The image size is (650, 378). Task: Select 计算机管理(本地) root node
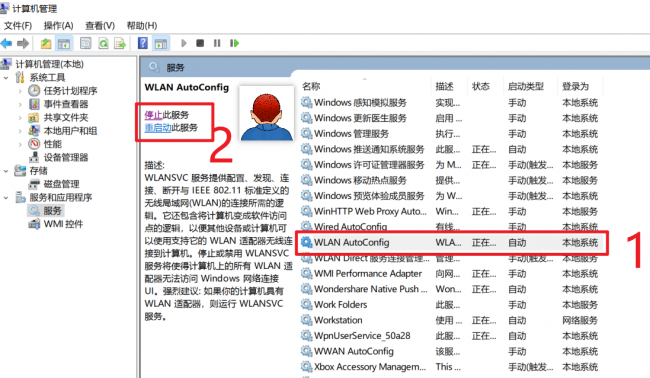pyautogui.click(x=49, y=64)
